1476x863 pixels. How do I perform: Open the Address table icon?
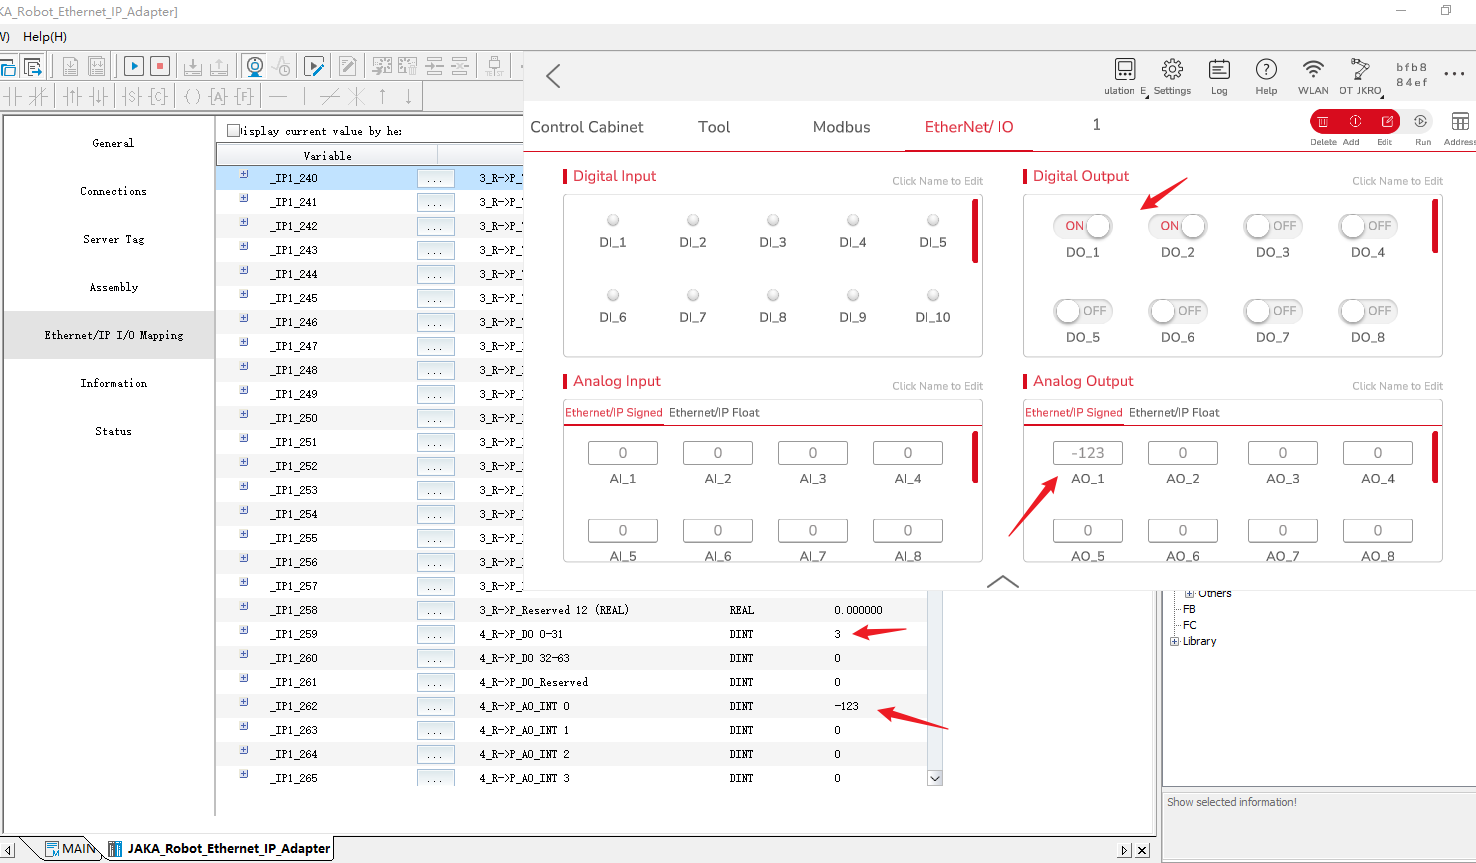(1460, 122)
